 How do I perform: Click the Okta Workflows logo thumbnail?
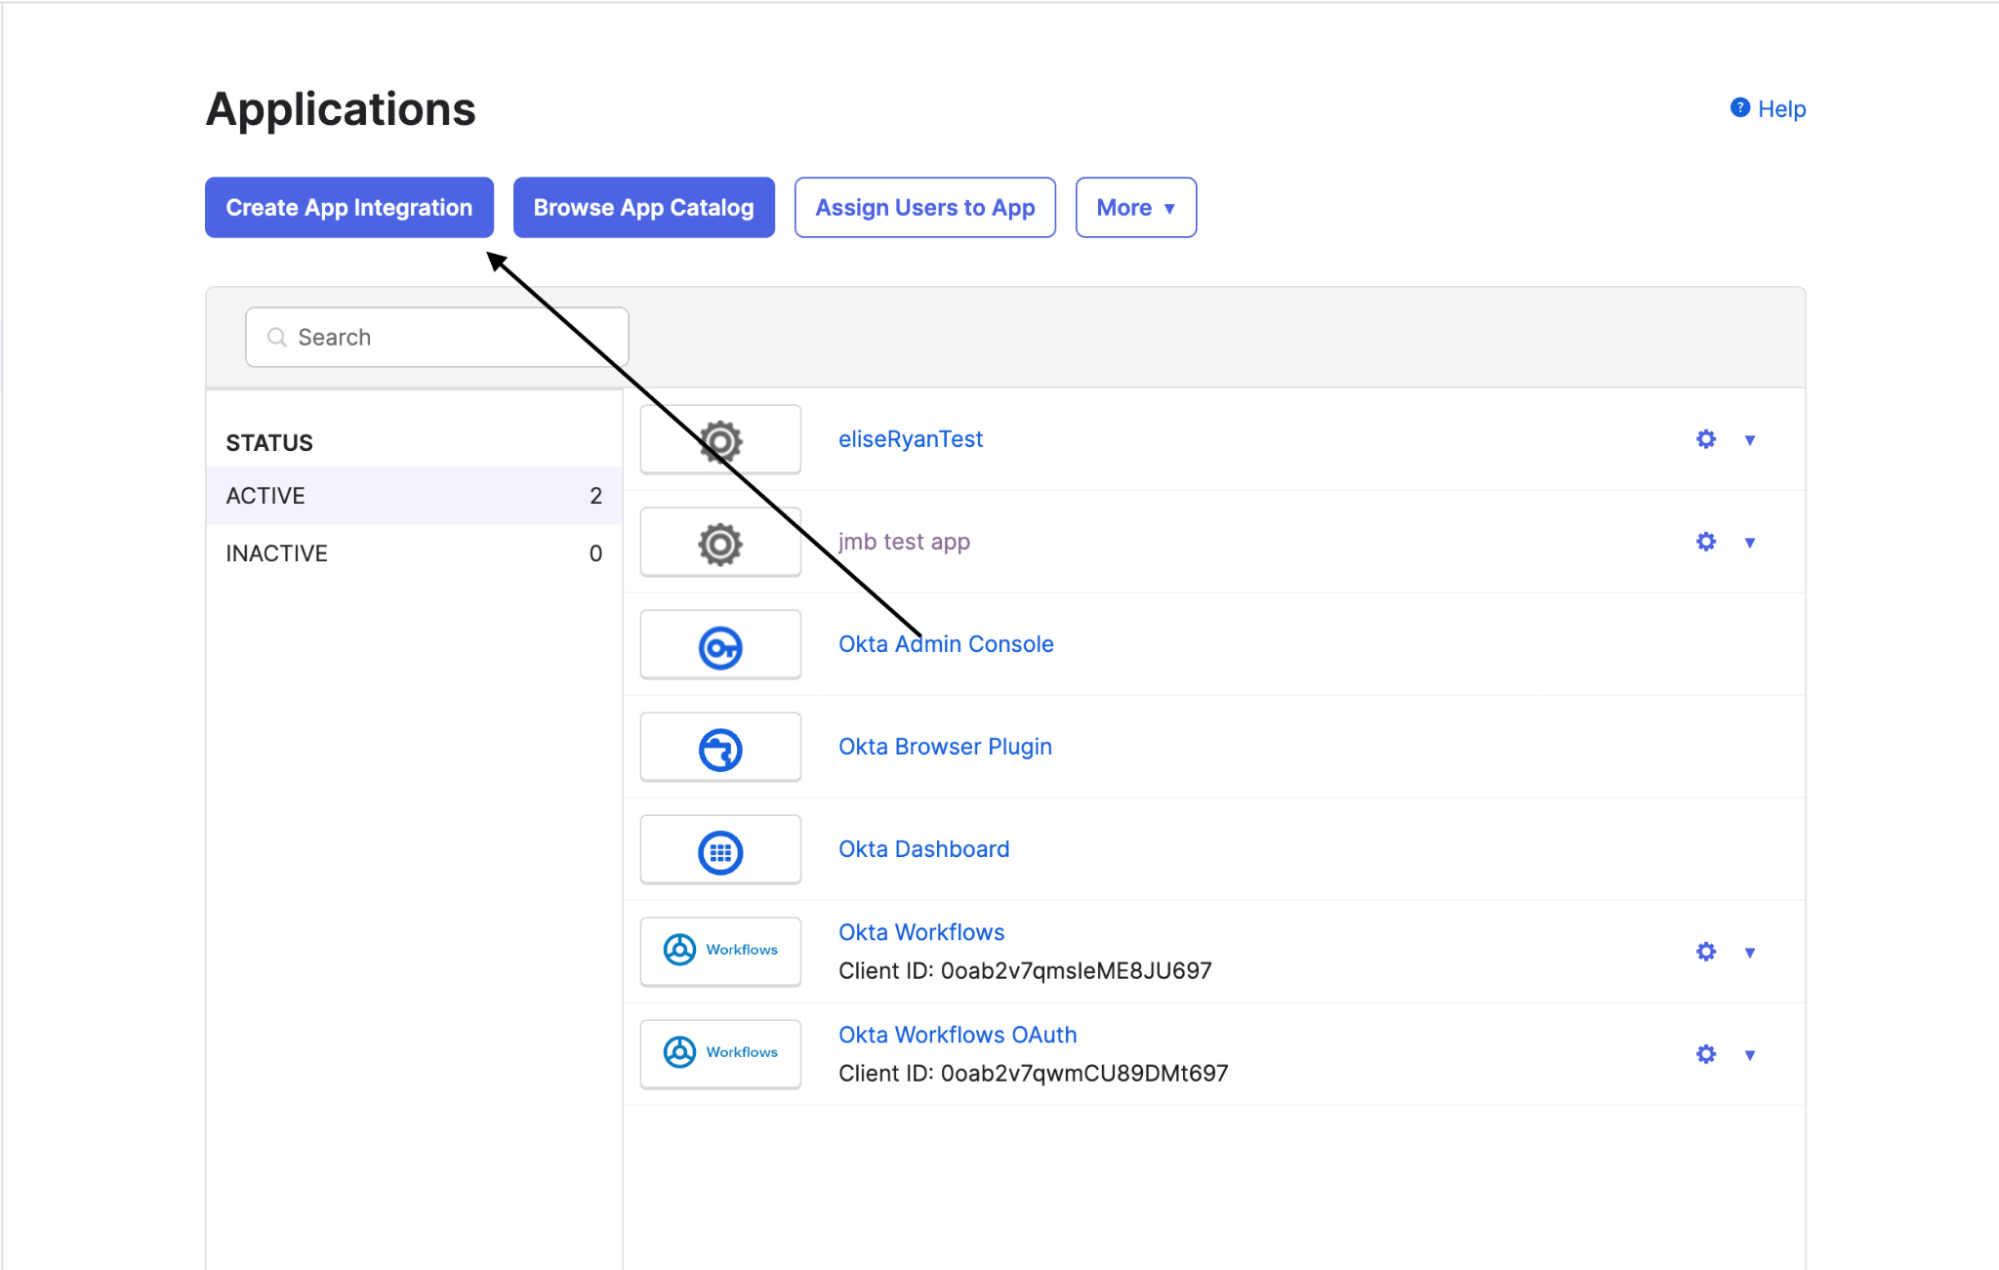[720, 952]
